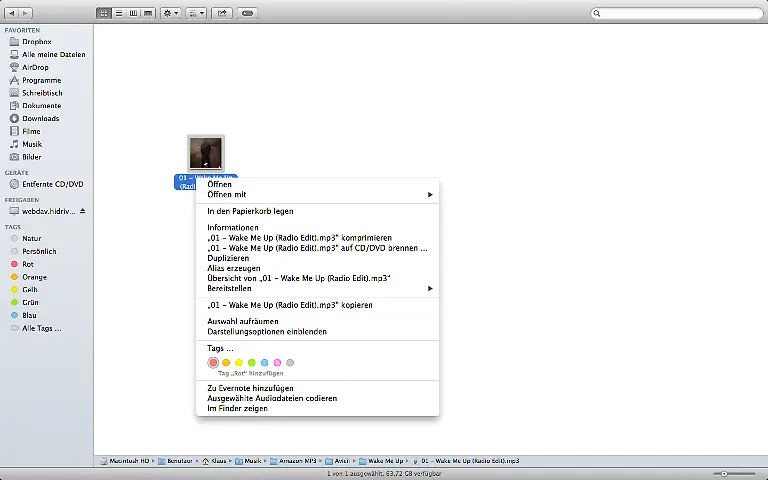This screenshot has width=768, height=480.
Task: Open the arrange-by dropdown in toolbar
Action: click(x=196, y=13)
